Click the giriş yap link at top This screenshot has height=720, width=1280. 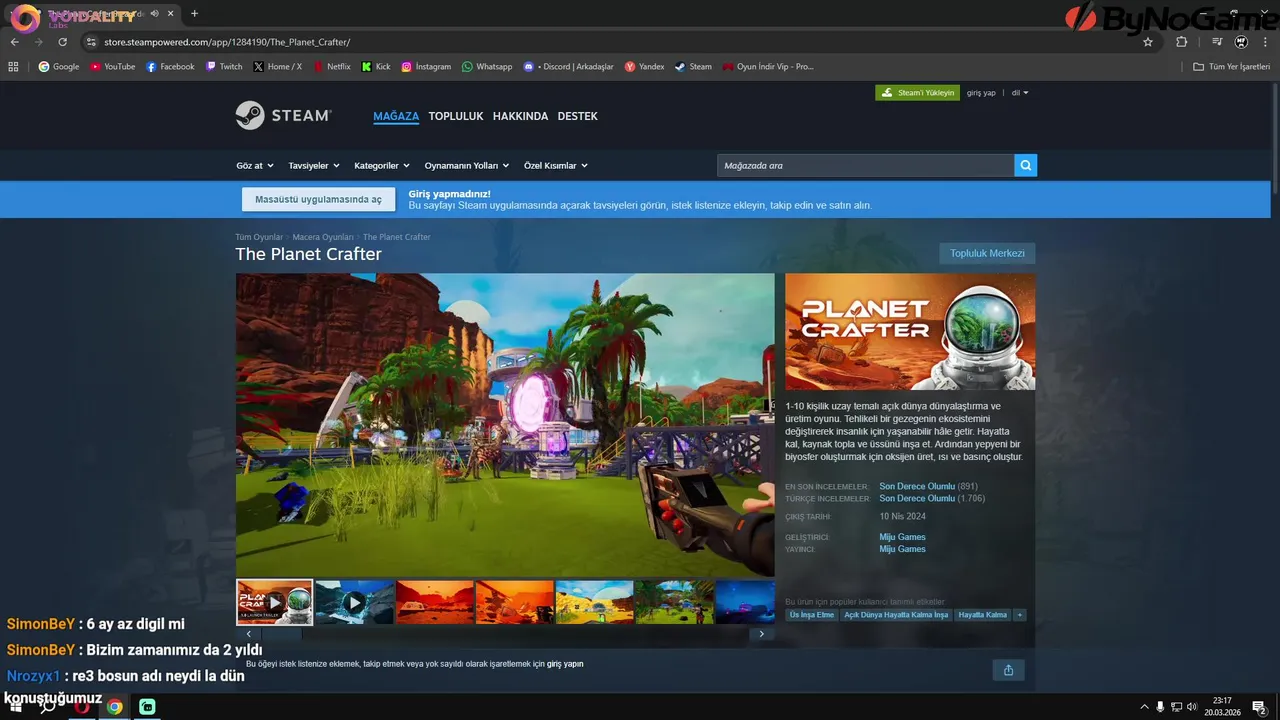pyautogui.click(x=981, y=93)
